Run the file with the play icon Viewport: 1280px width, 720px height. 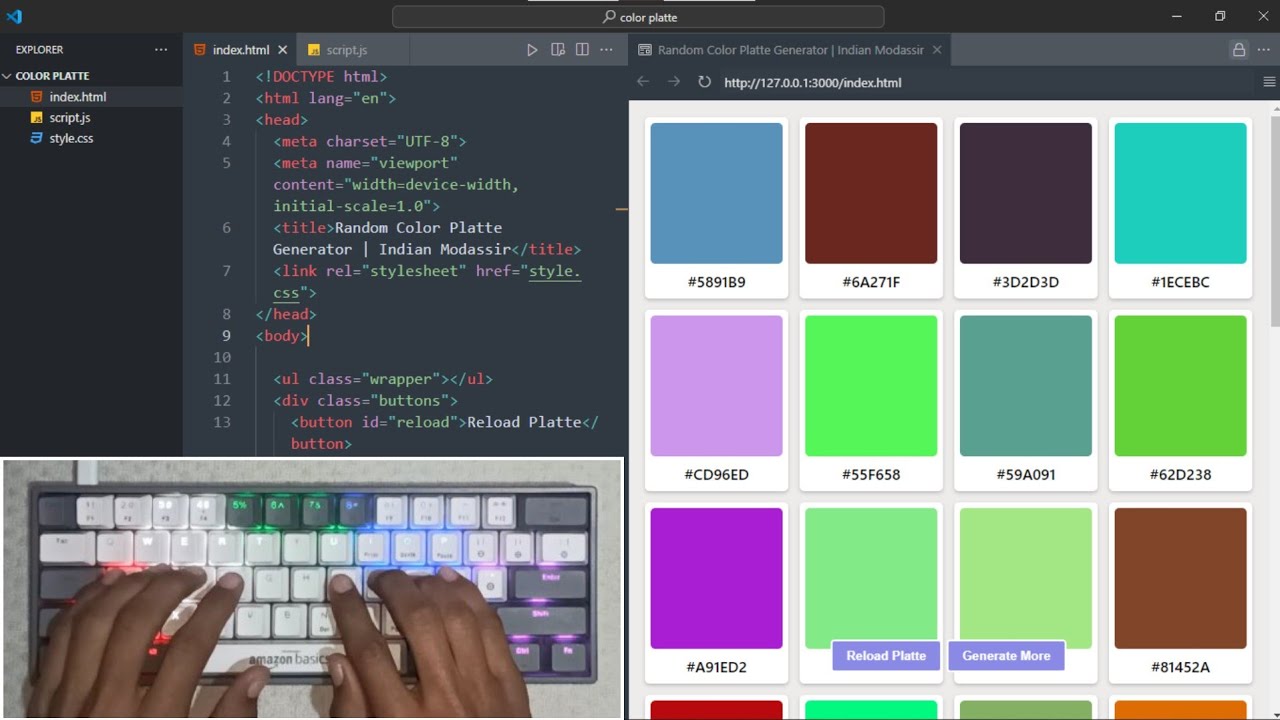(532, 49)
